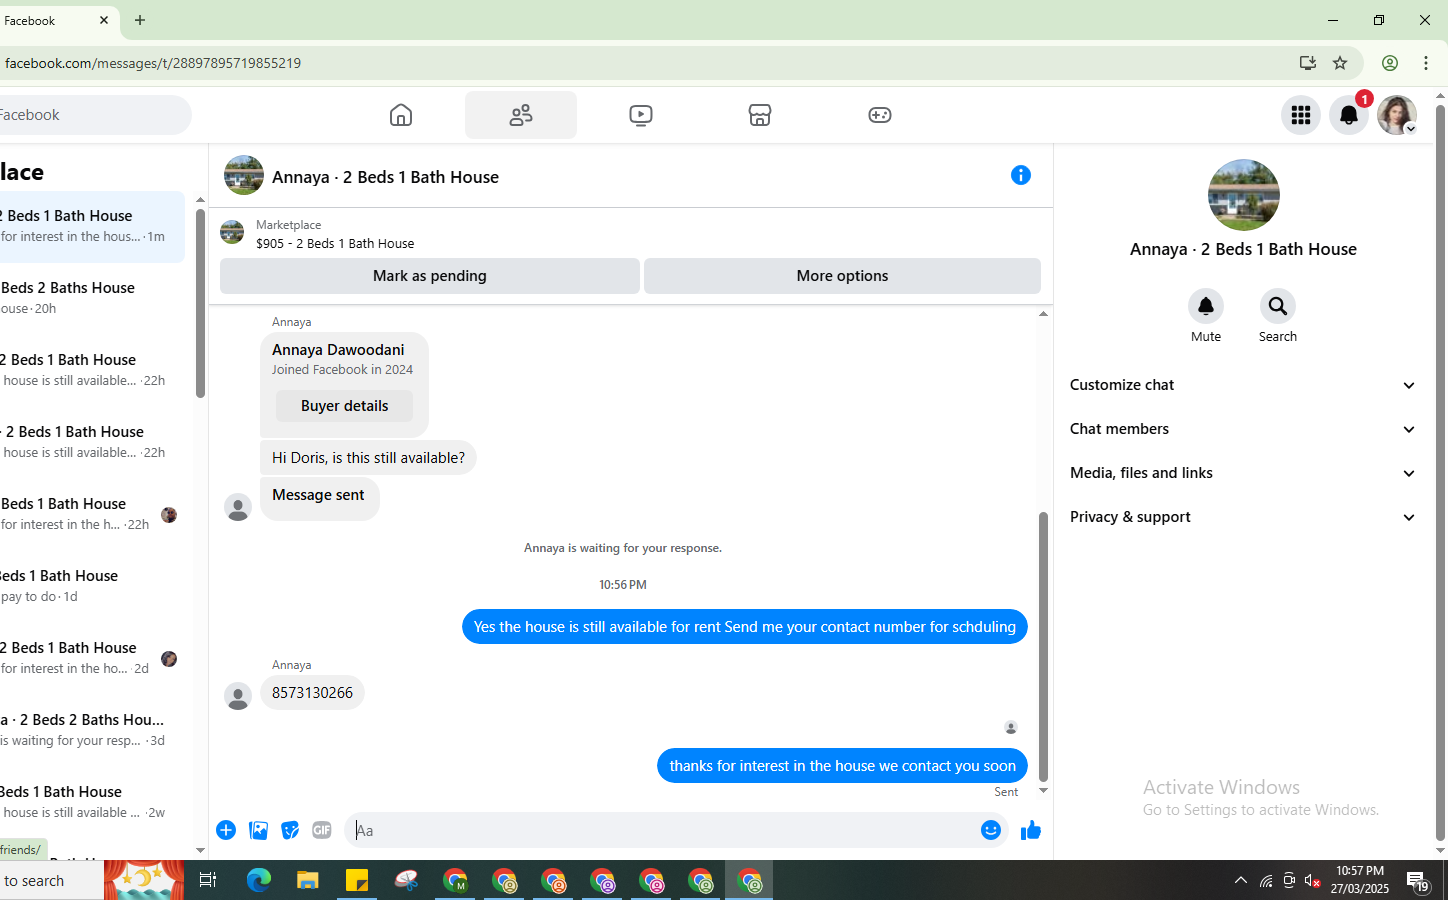Open the chat waiting for response from 3d

[x=90, y=730]
